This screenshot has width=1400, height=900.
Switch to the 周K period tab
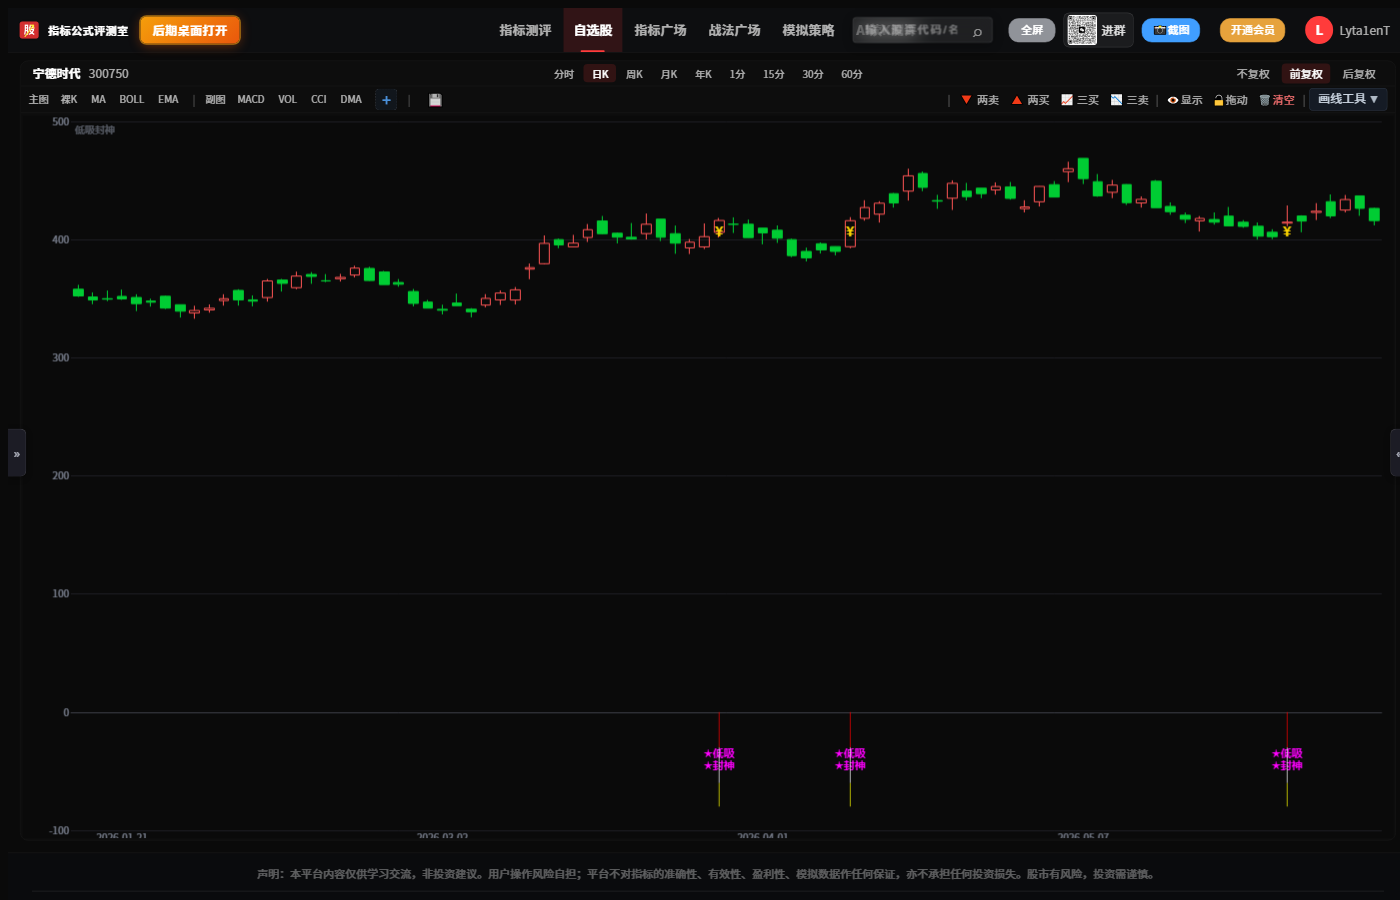click(x=635, y=74)
